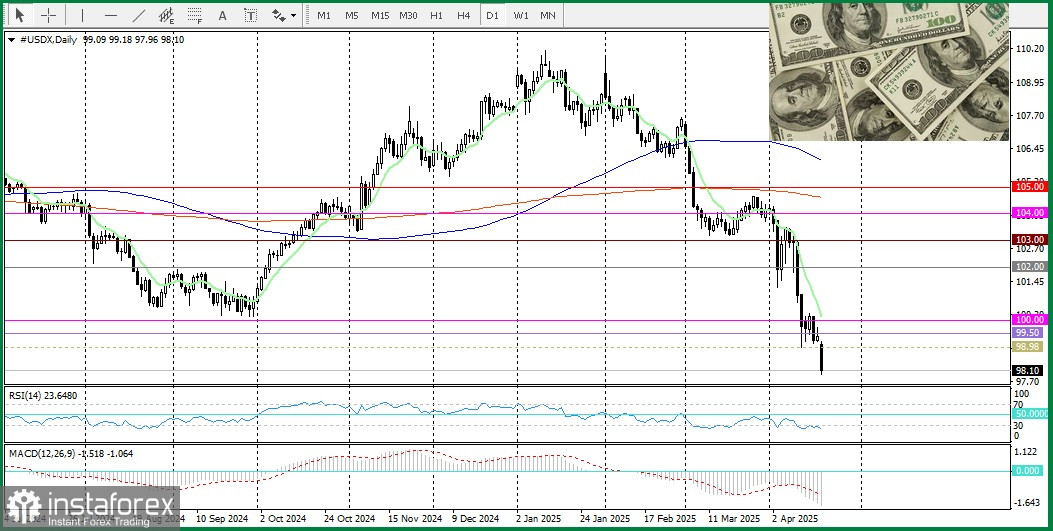Viewport: 1053px width, 531px height.
Task: Click the RSI(14) 23.6480 indicator label
Action: point(43,396)
